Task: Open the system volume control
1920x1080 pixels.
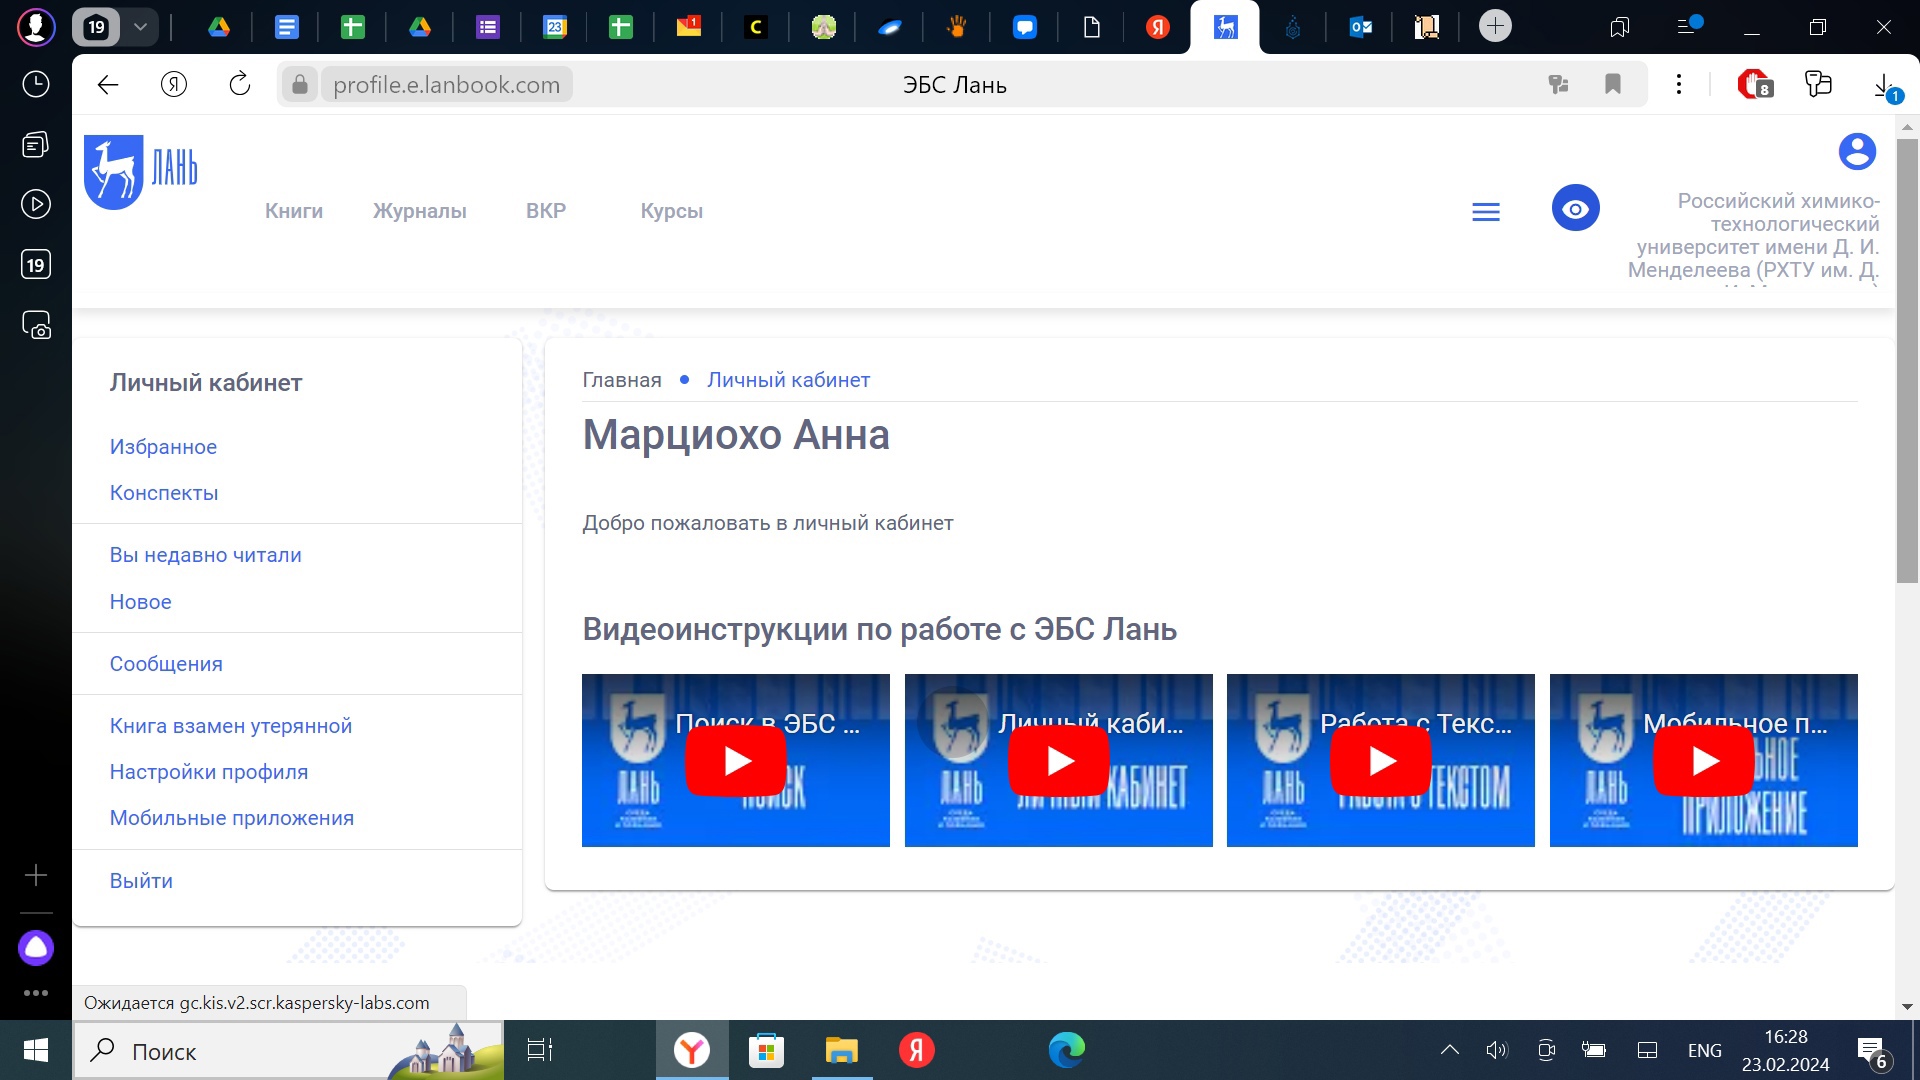Action: tap(1496, 1050)
